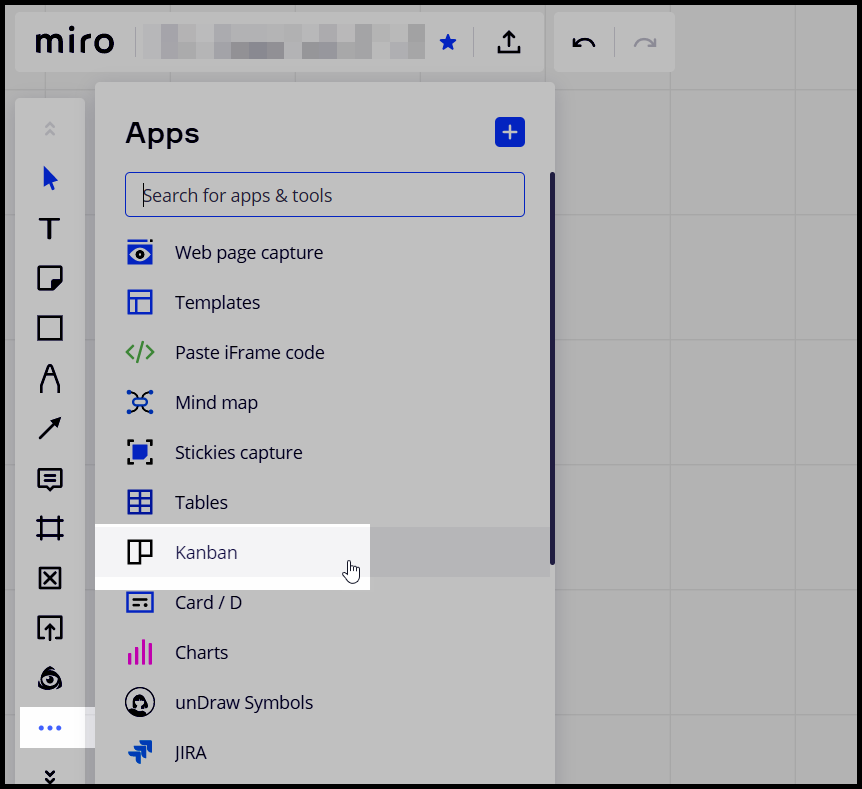Select the Upload tool in toolbar
The image size is (862, 789).
(50, 628)
